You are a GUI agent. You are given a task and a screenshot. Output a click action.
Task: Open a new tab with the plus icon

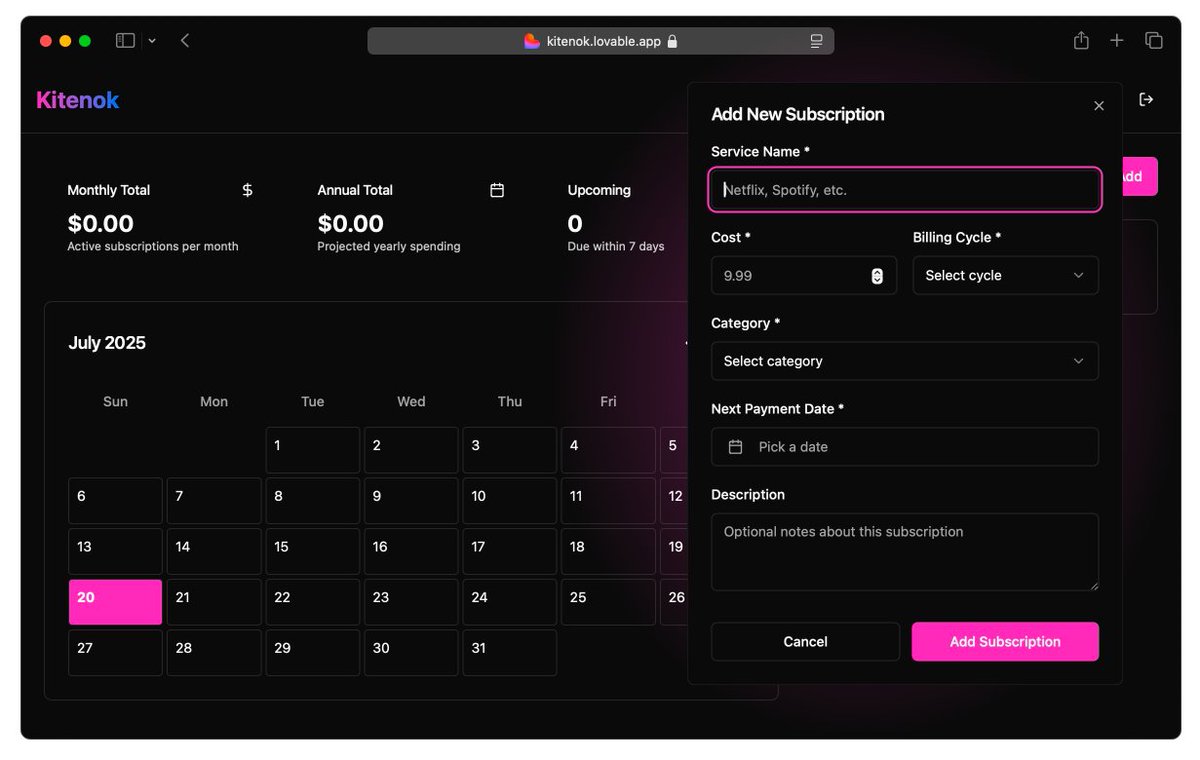click(x=1117, y=41)
